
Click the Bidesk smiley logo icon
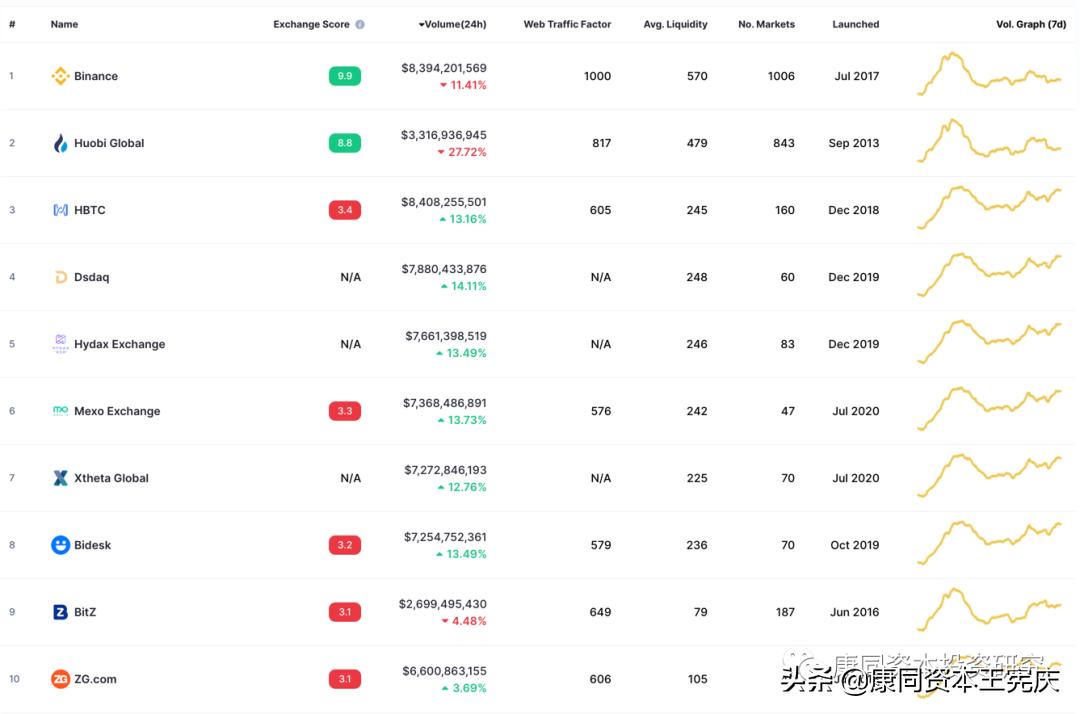(60, 545)
